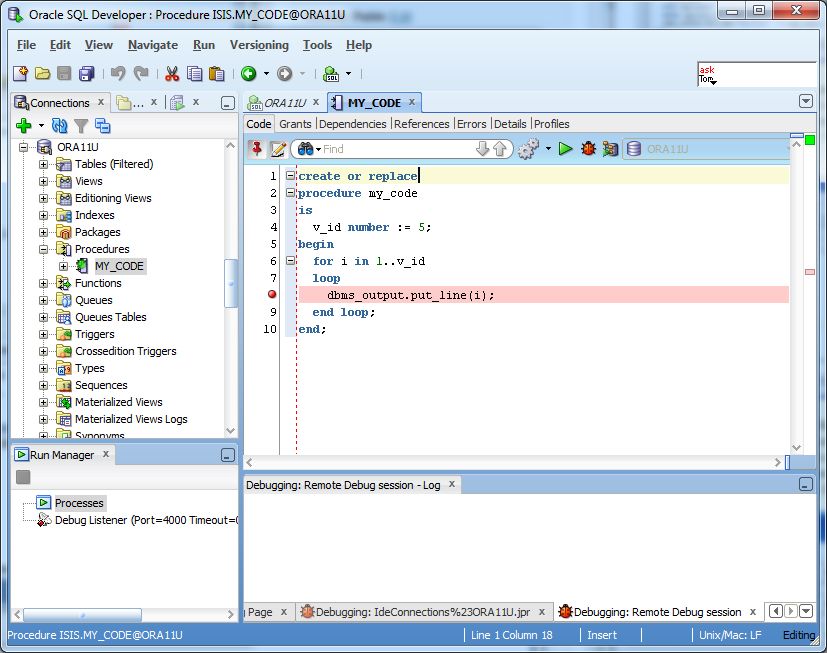The width and height of the screenshot is (827, 653).
Task: Collapse the Procedures tree node
Action: [44, 249]
